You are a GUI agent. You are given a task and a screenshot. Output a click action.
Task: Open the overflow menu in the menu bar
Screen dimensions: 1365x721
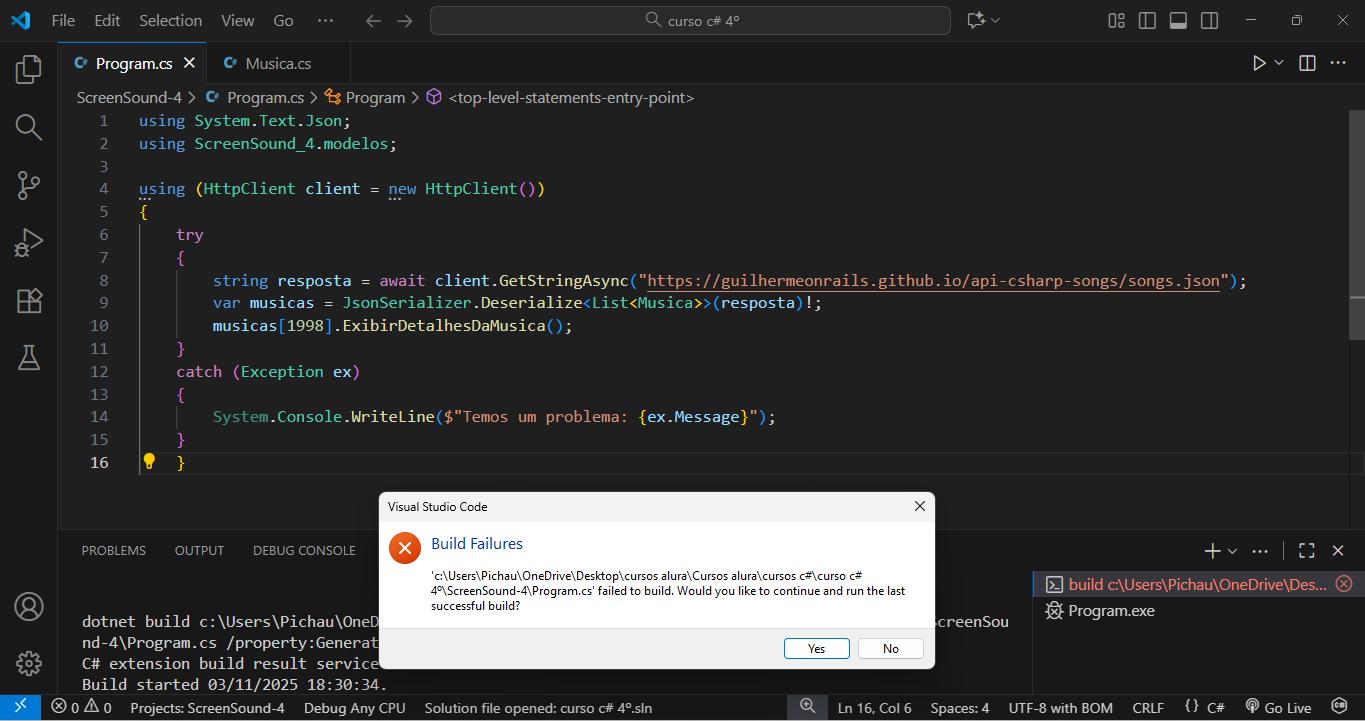click(x=325, y=20)
